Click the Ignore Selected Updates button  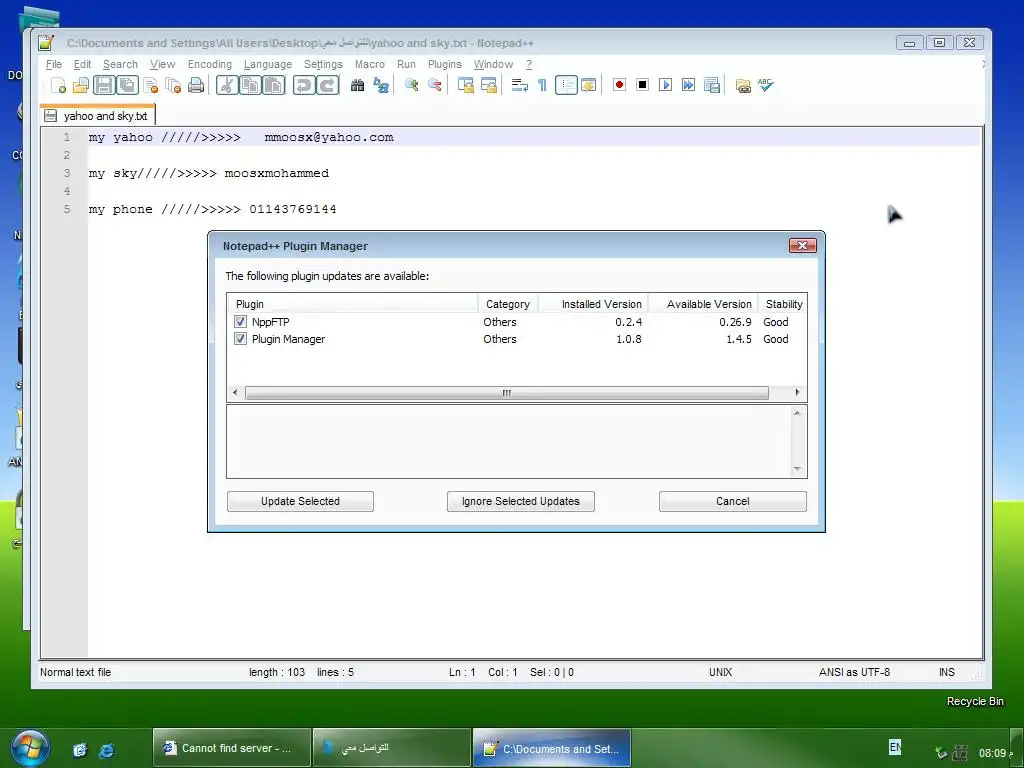(x=520, y=502)
